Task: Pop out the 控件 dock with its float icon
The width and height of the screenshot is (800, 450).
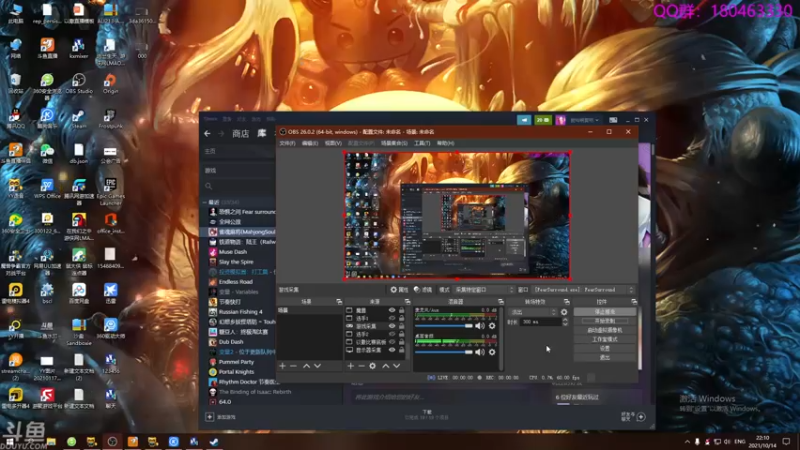Action: coord(634,302)
